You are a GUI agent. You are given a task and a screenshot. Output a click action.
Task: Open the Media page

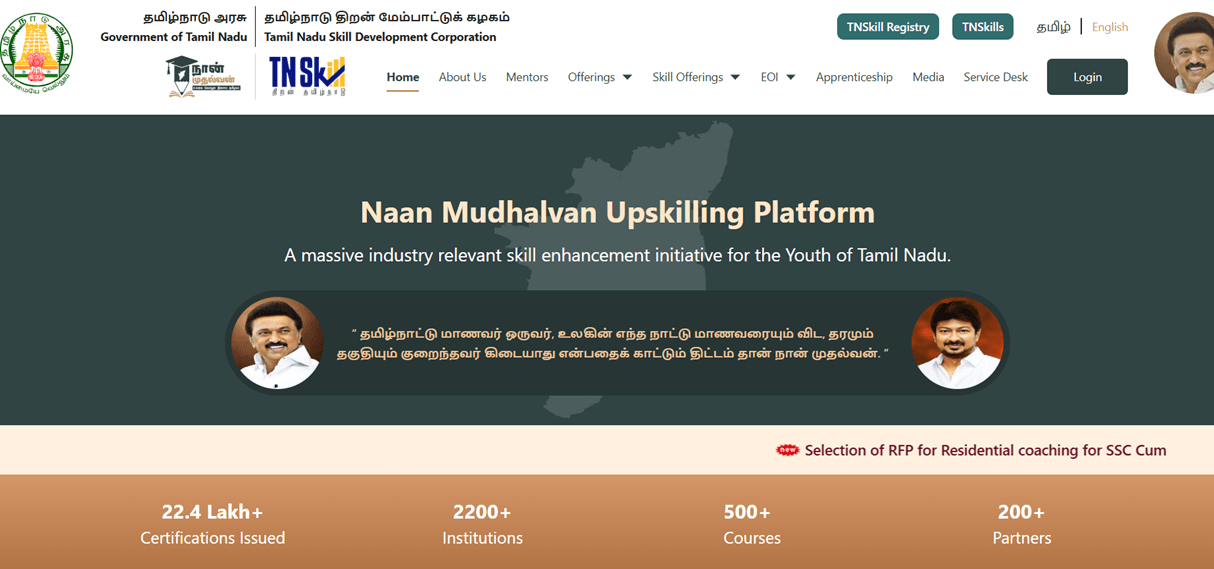tap(928, 77)
